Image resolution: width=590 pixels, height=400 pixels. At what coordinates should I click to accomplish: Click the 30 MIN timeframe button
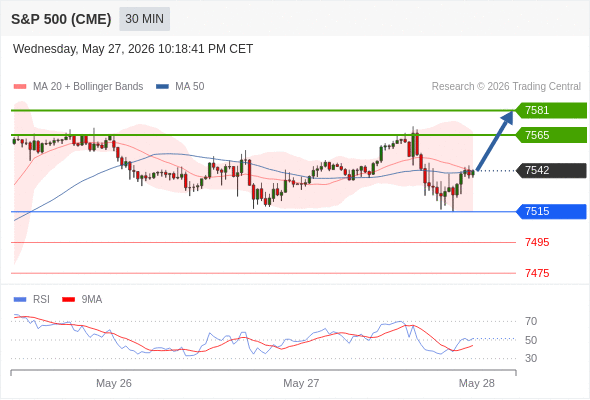pos(144,19)
